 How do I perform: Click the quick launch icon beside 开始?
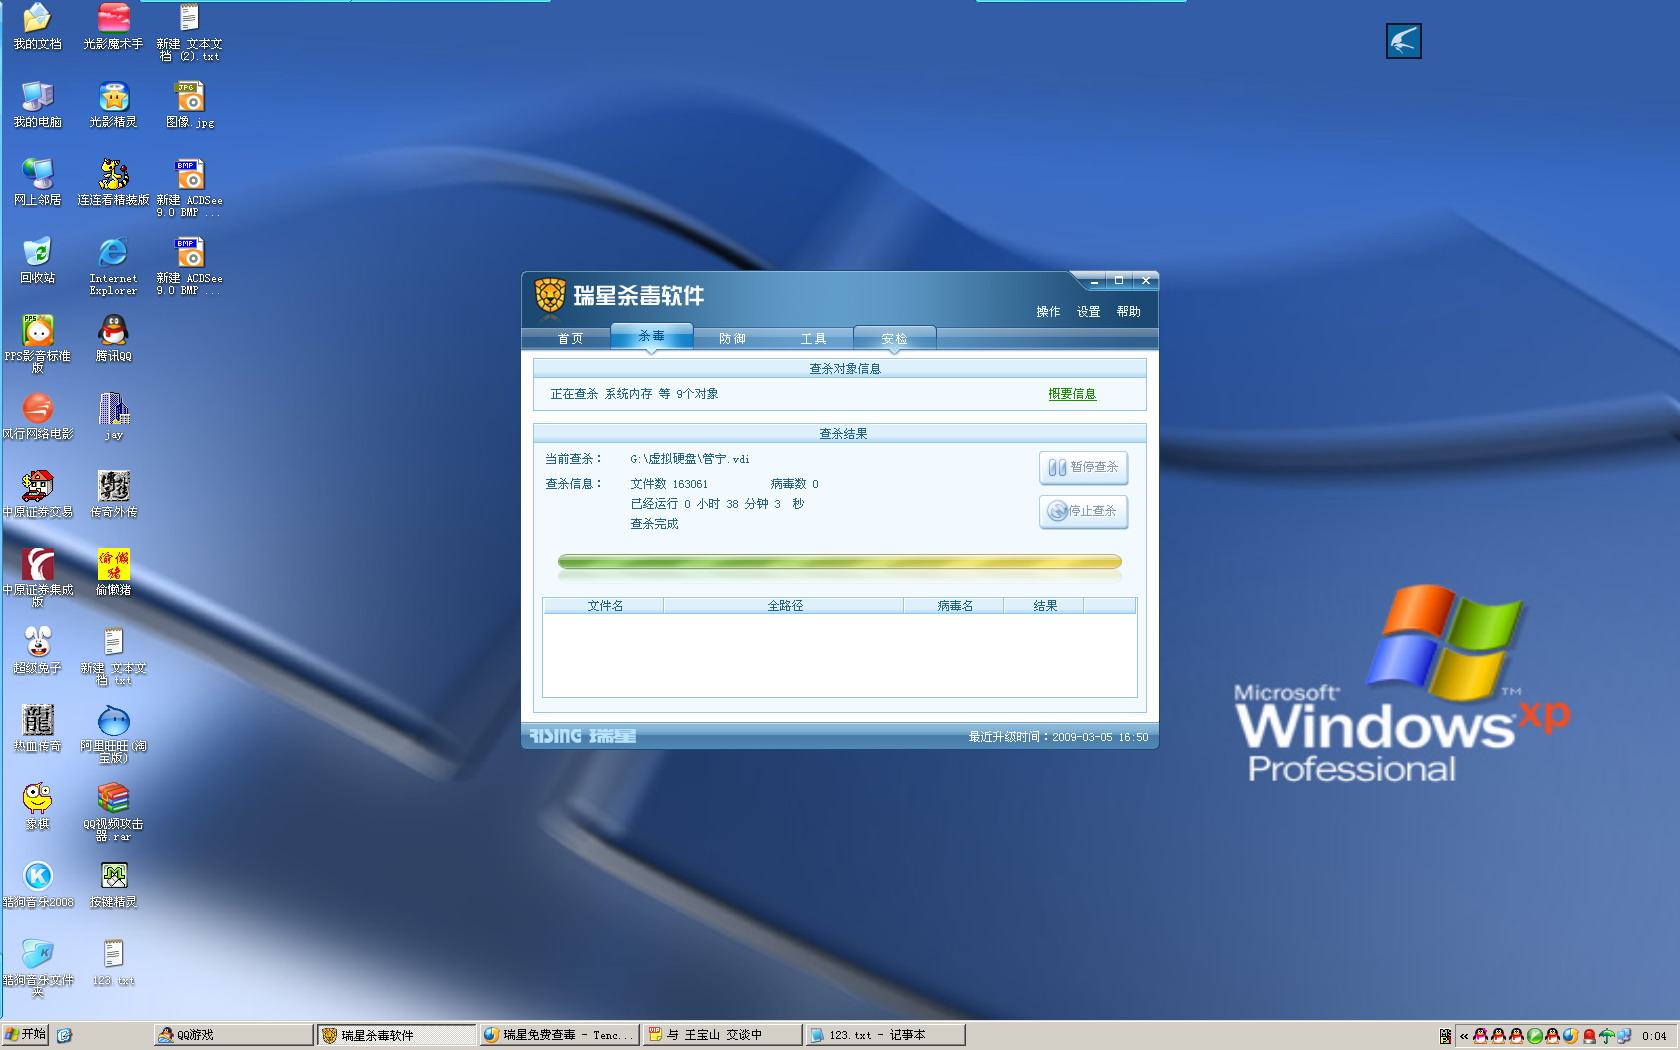(64, 1035)
